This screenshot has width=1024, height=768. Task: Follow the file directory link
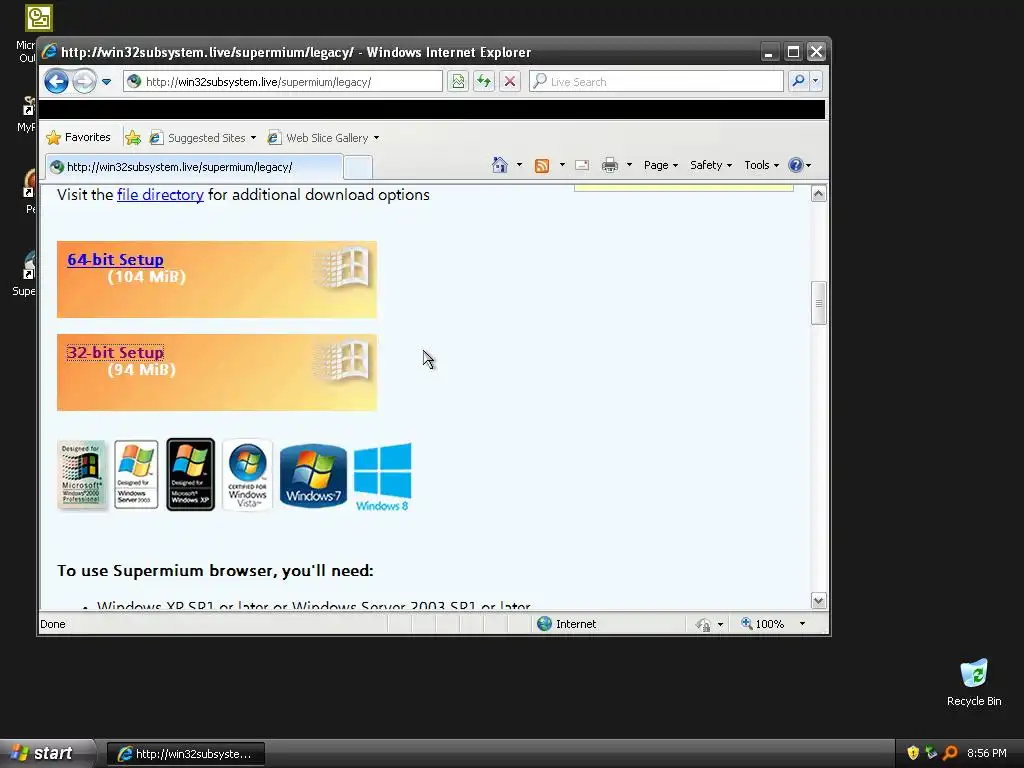tap(160, 195)
